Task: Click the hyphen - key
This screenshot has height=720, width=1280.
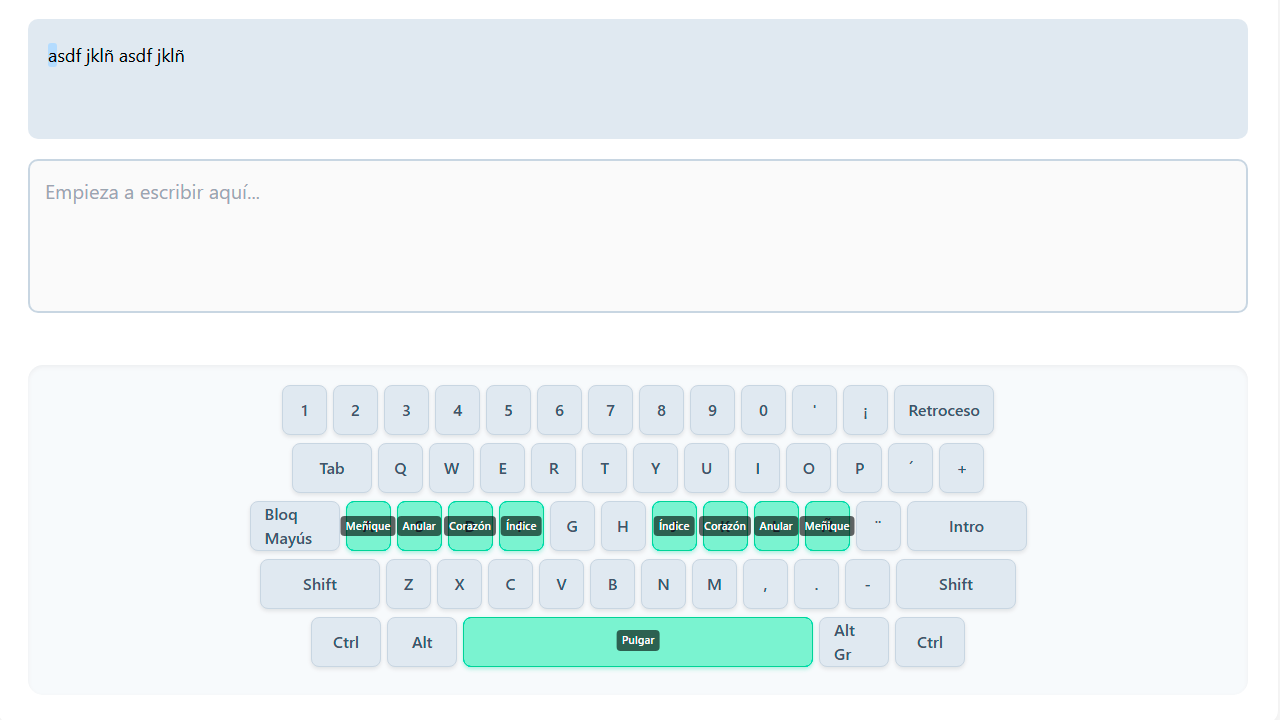Action: (868, 584)
